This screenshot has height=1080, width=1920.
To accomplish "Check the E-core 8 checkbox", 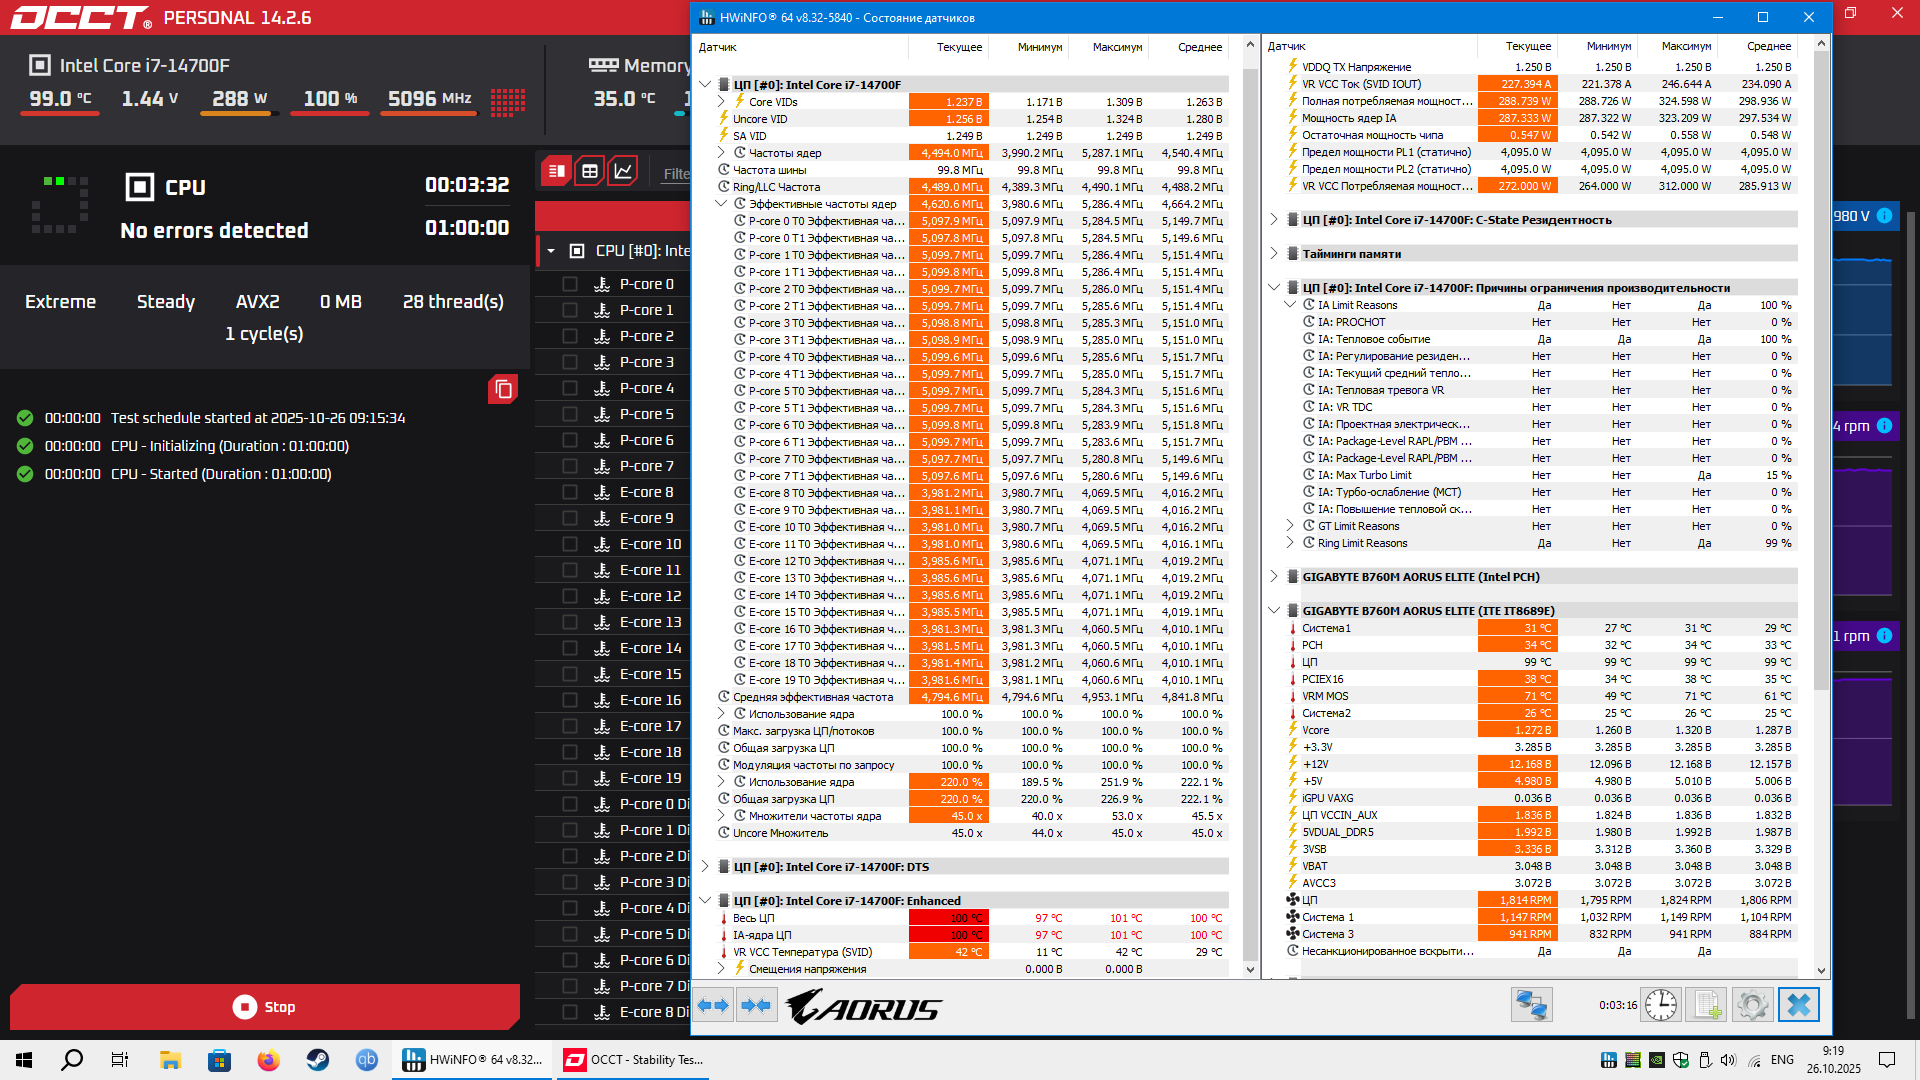I will (570, 492).
